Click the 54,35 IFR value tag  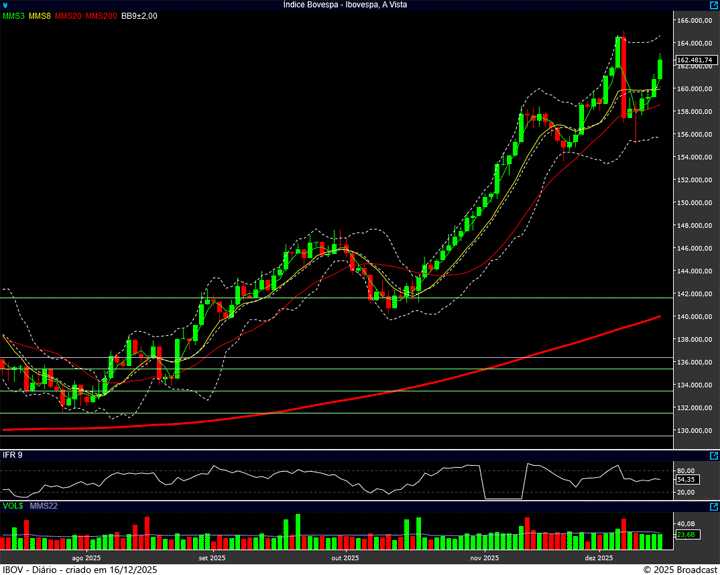[686, 480]
